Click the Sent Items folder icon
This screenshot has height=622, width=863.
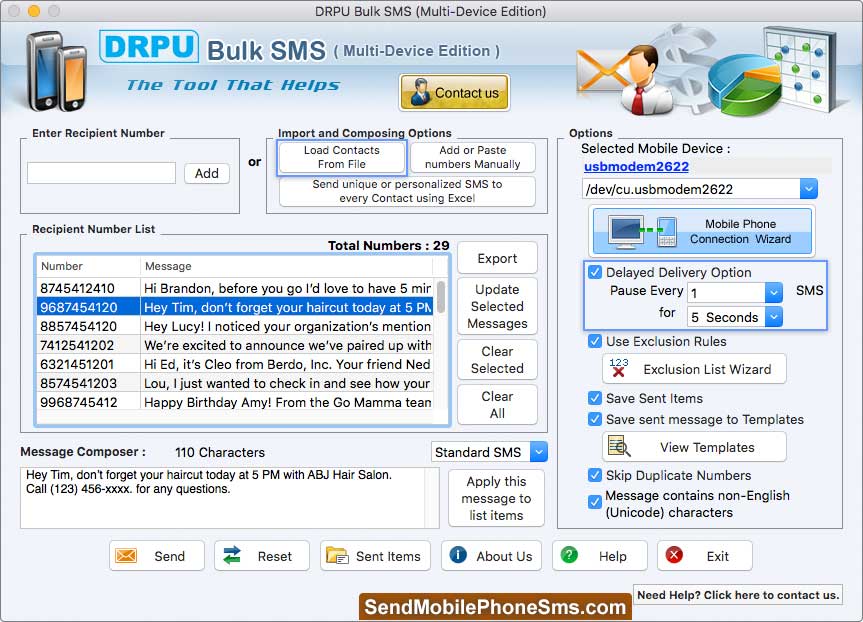tap(337, 555)
